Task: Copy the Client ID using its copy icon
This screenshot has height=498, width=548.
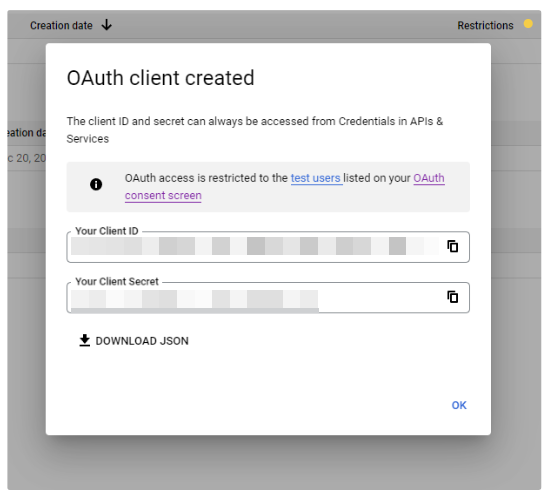Action: pyautogui.click(x=453, y=246)
